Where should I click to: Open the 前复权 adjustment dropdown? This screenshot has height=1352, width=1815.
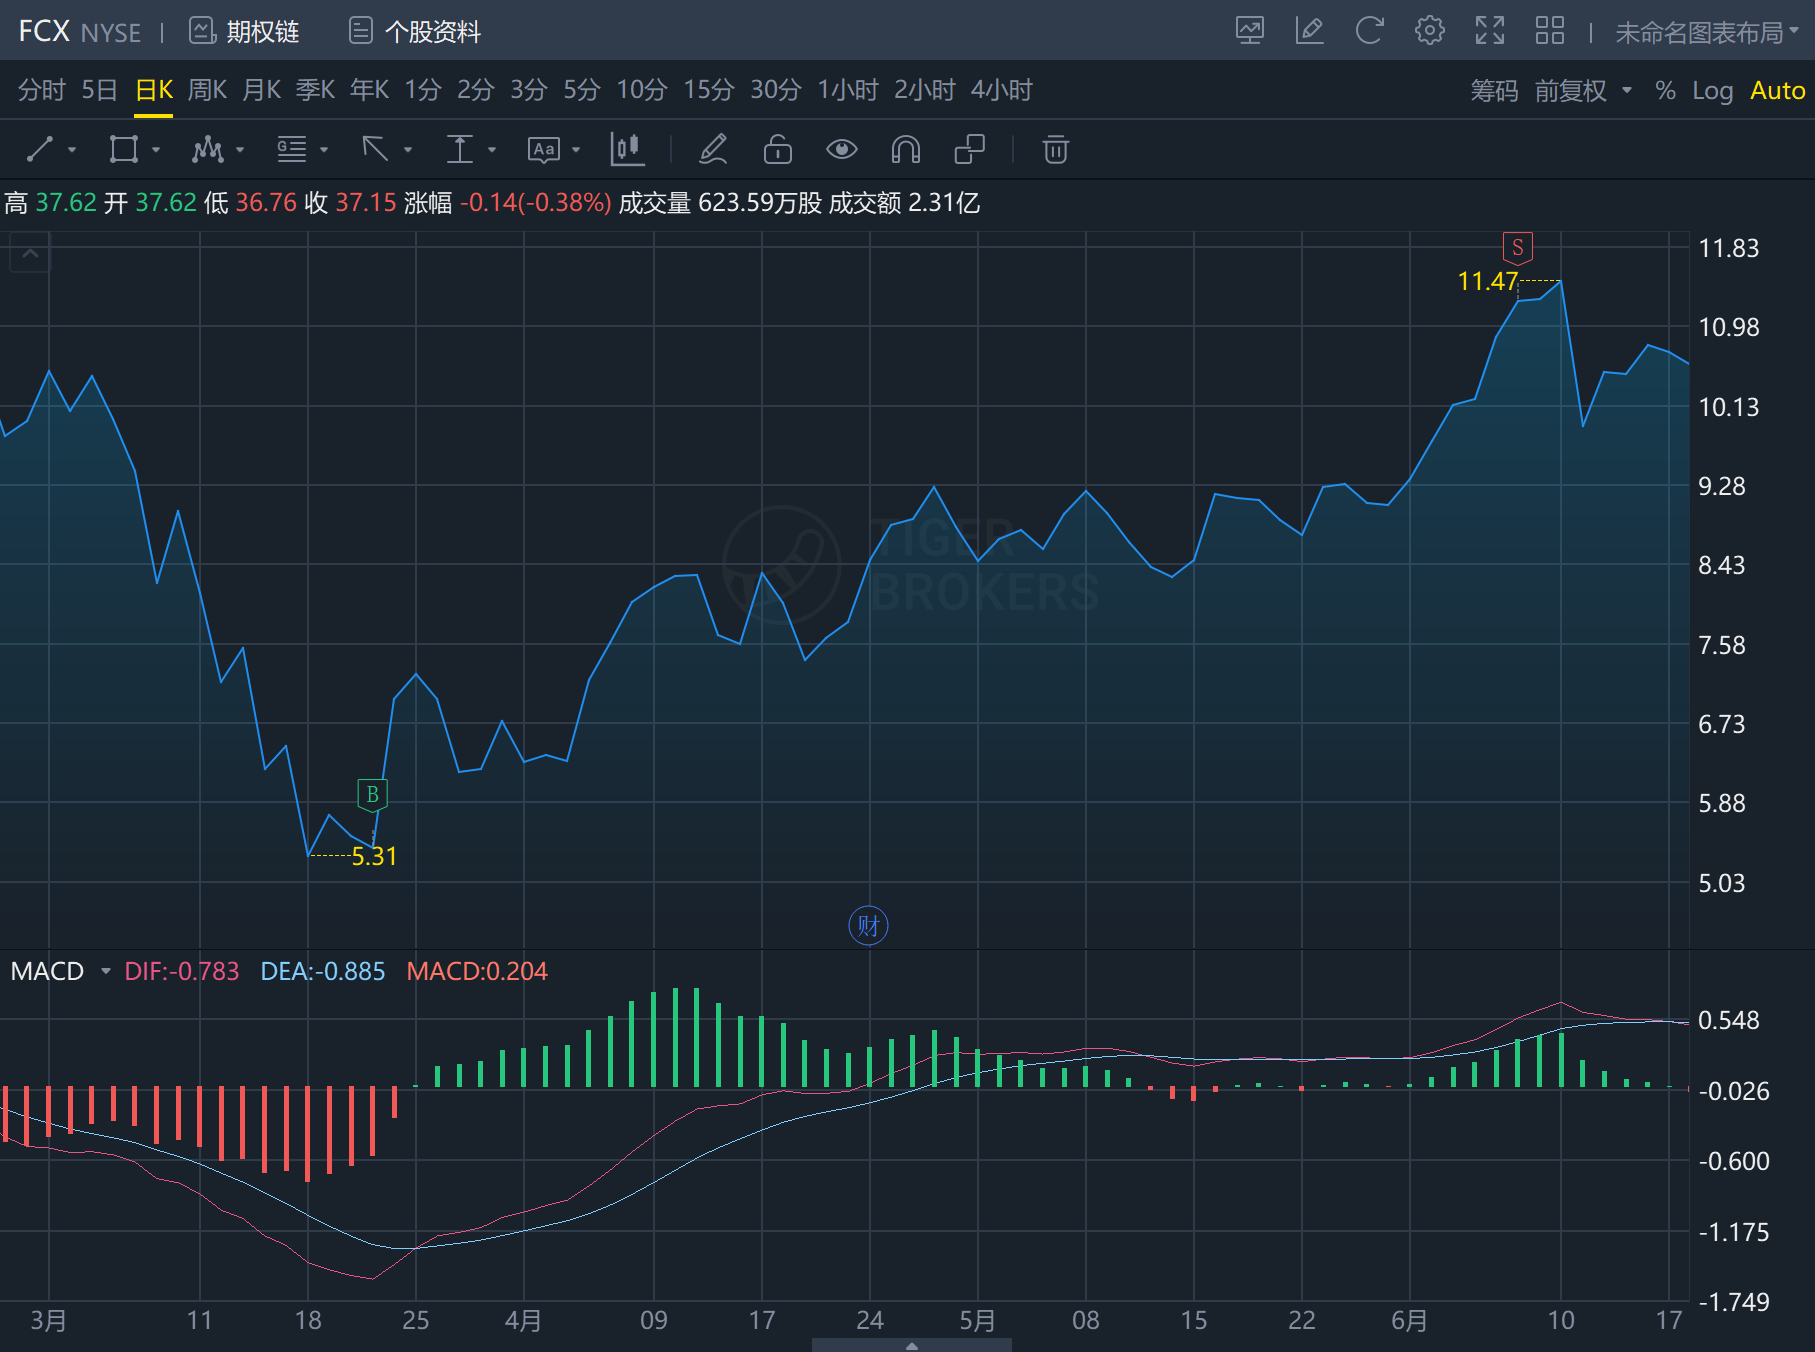[x=1583, y=91]
